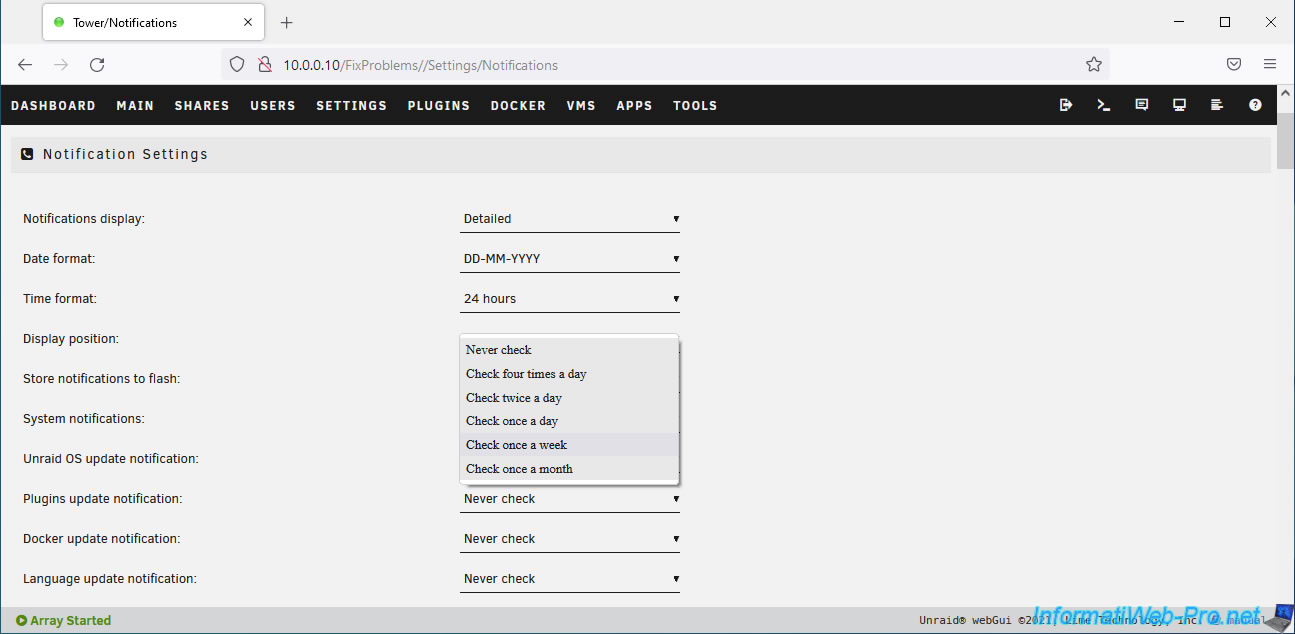Open the system Log icon
The image size is (1295, 634).
[x=1217, y=105]
